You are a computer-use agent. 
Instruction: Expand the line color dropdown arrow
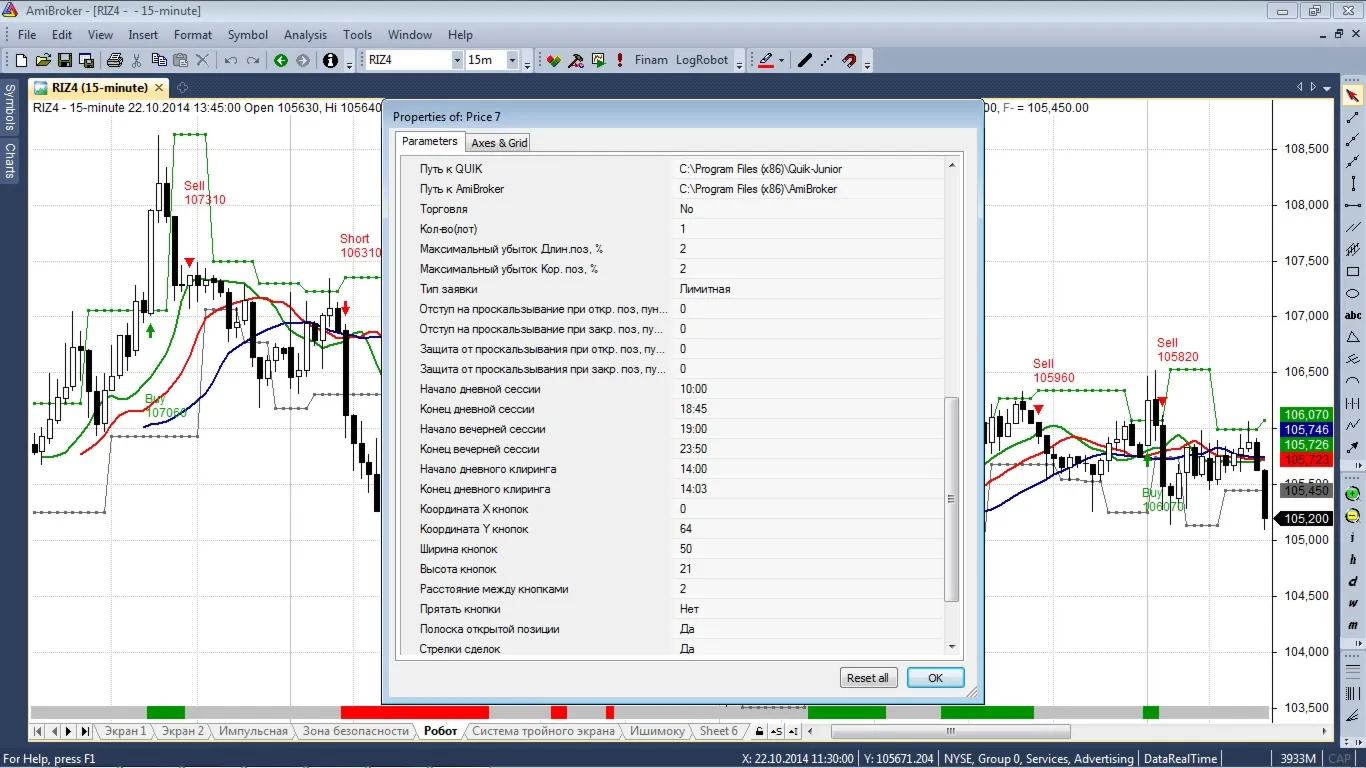tap(781, 60)
